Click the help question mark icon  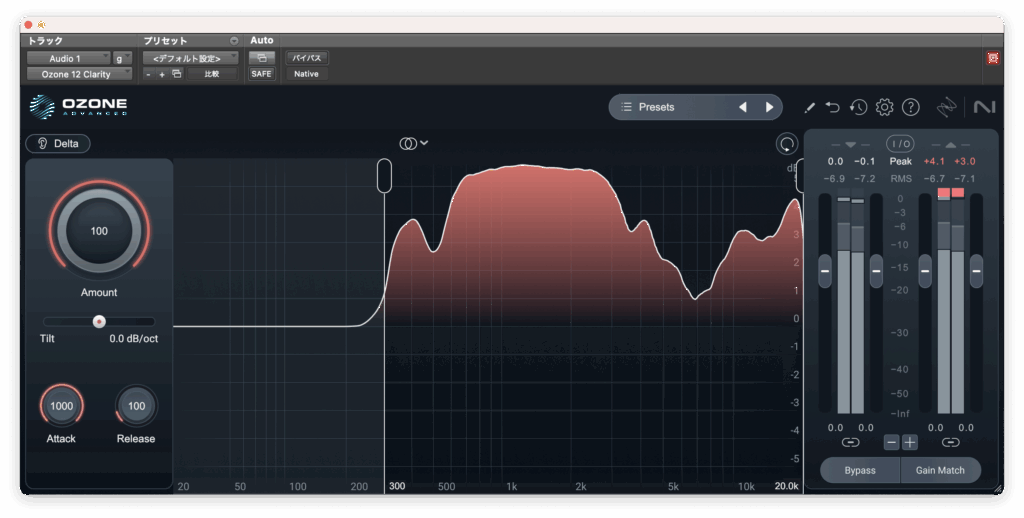point(910,107)
